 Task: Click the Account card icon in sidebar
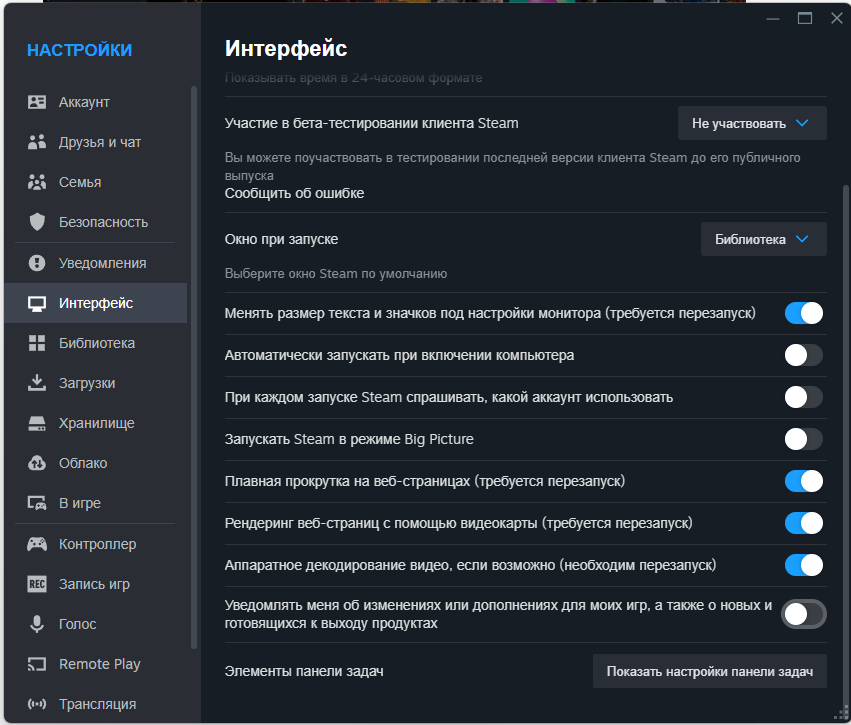point(37,102)
